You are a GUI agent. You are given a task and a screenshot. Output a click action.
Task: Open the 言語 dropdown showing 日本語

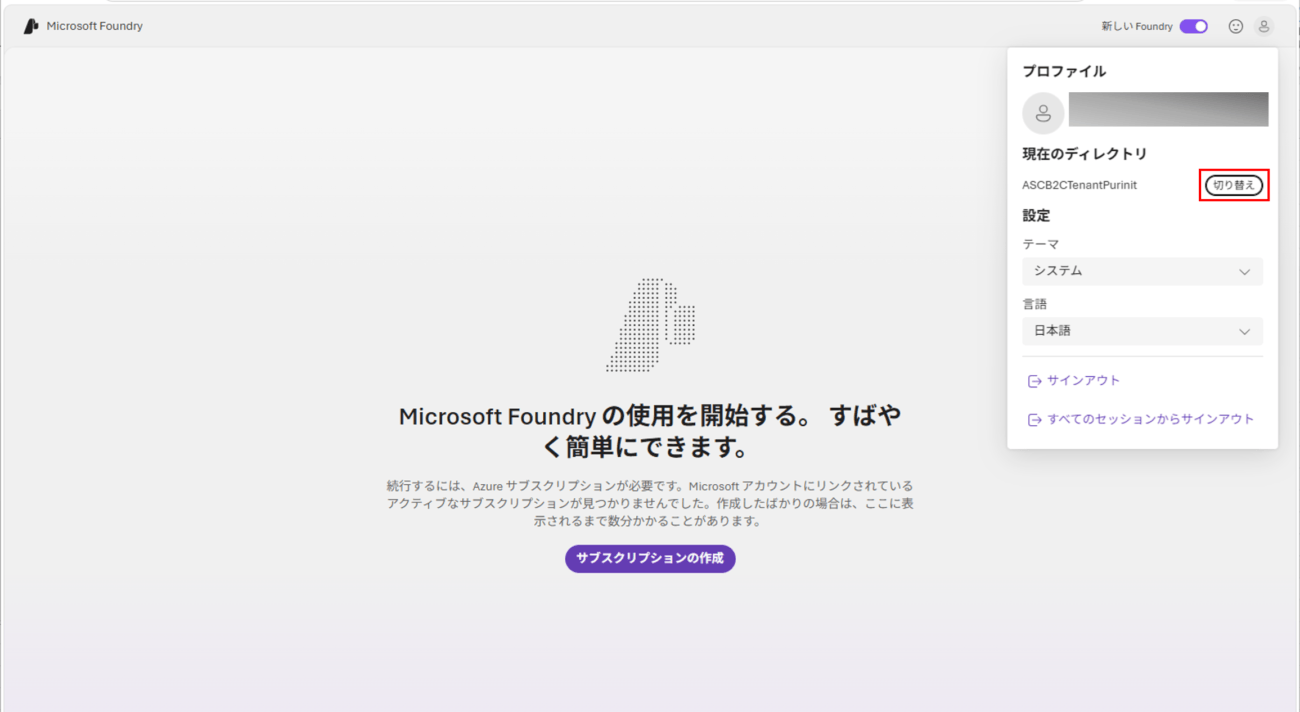click(x=1142, y=331)
